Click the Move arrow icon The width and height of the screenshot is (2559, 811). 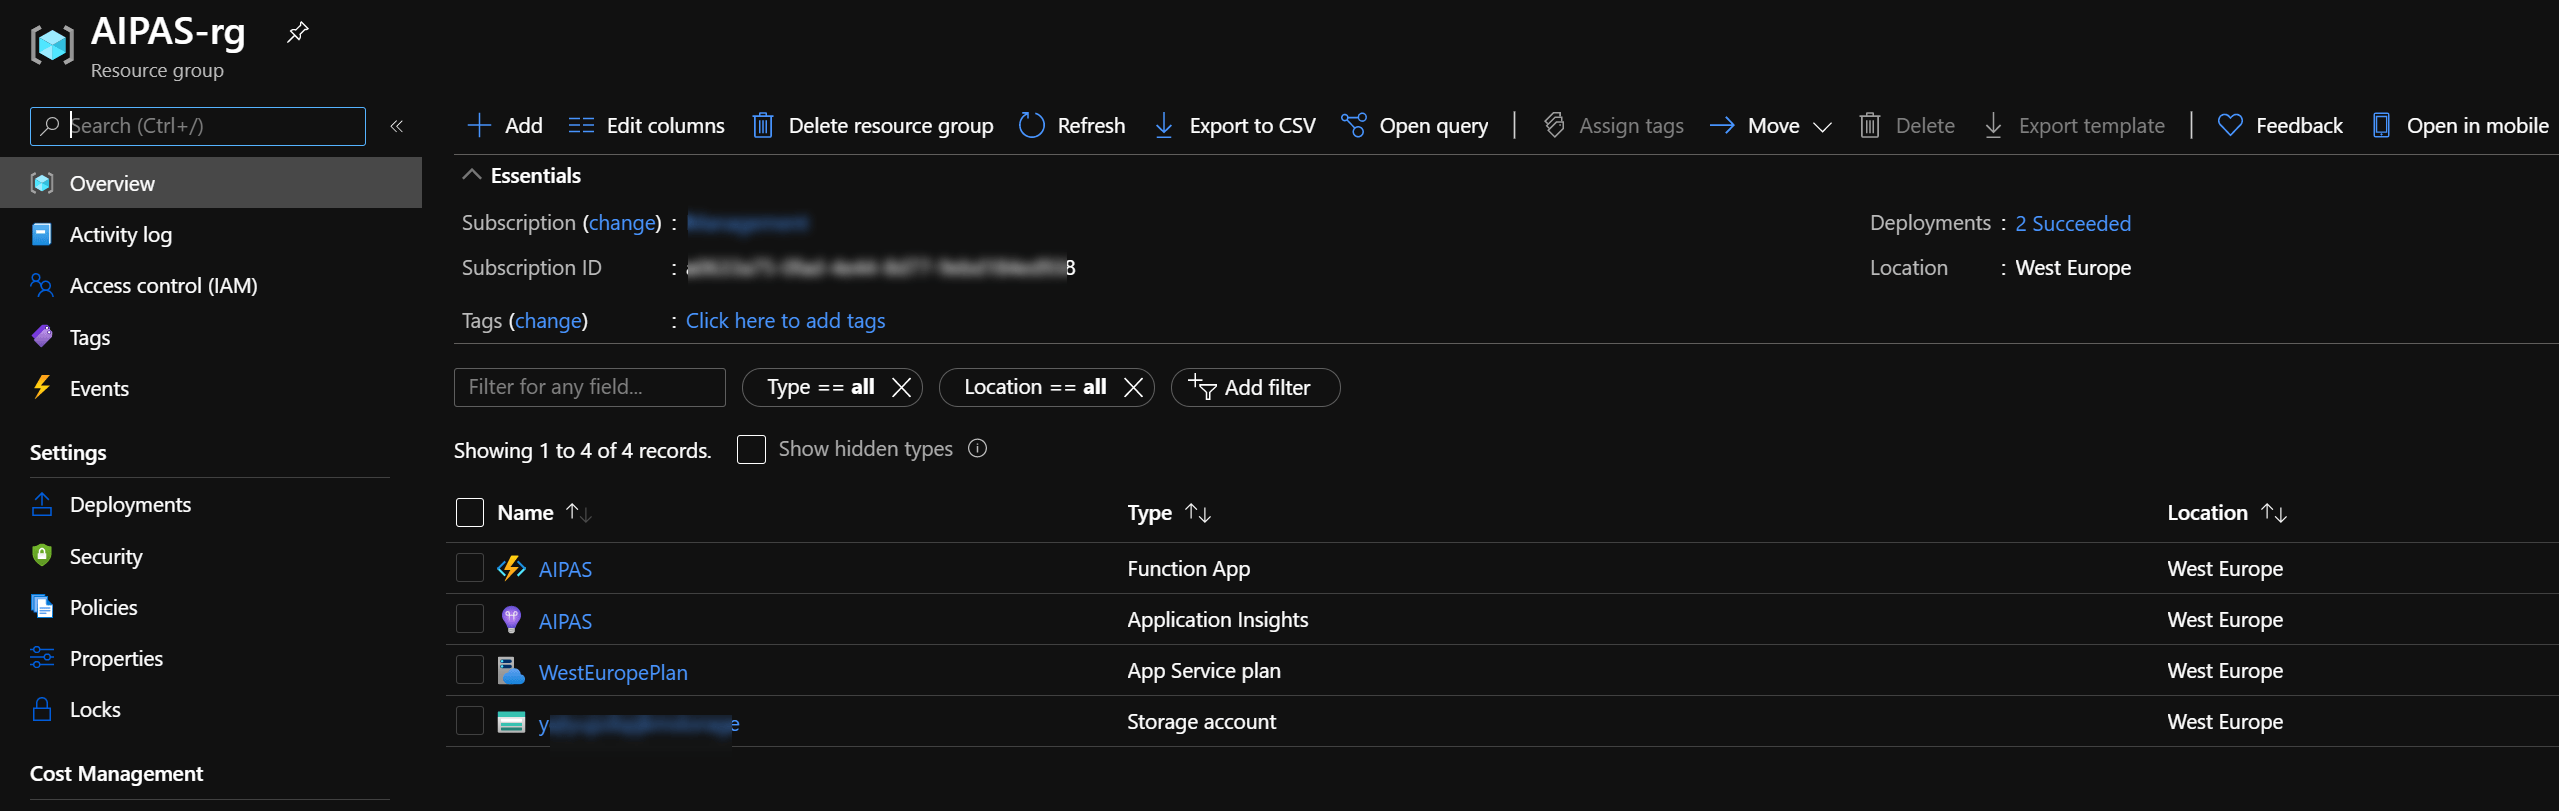[x=1722, y=126]
